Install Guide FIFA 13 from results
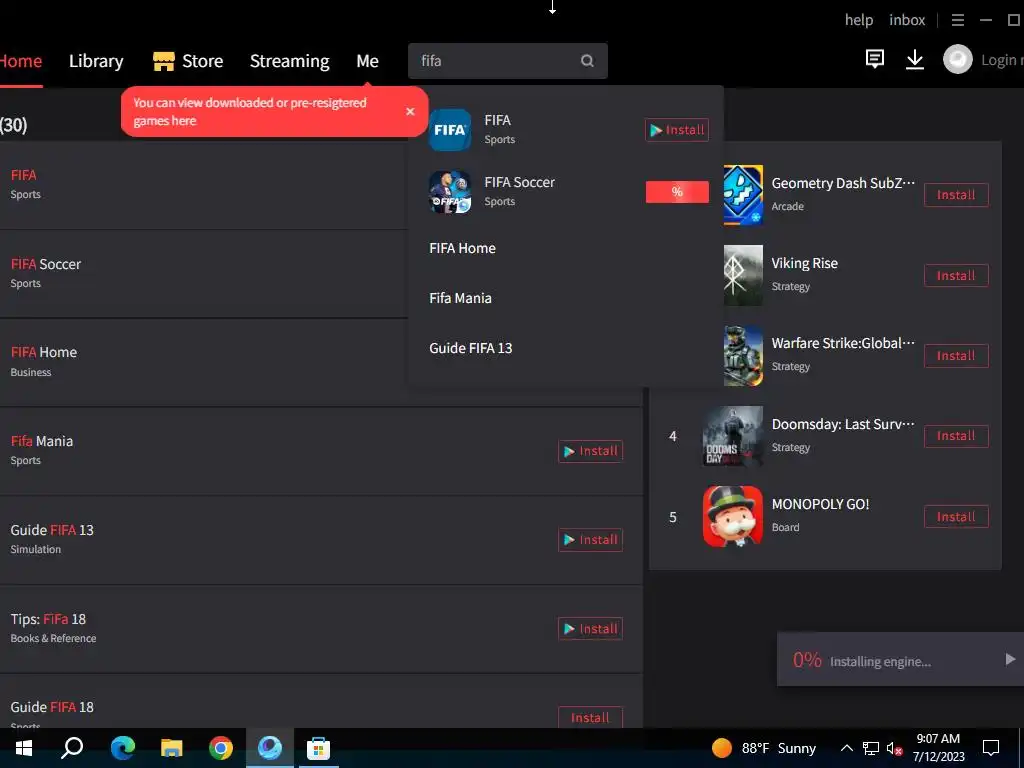 click(x=590, y=540)
